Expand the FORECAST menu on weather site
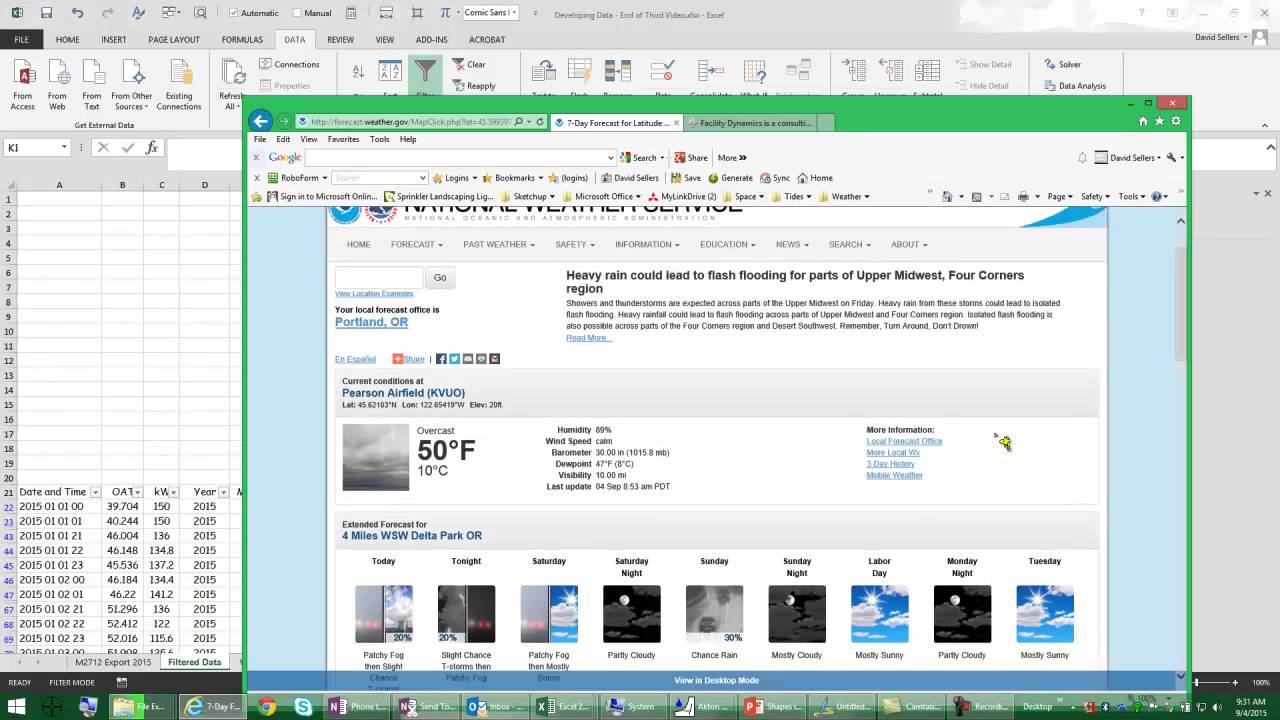 [x=417, y=244]
